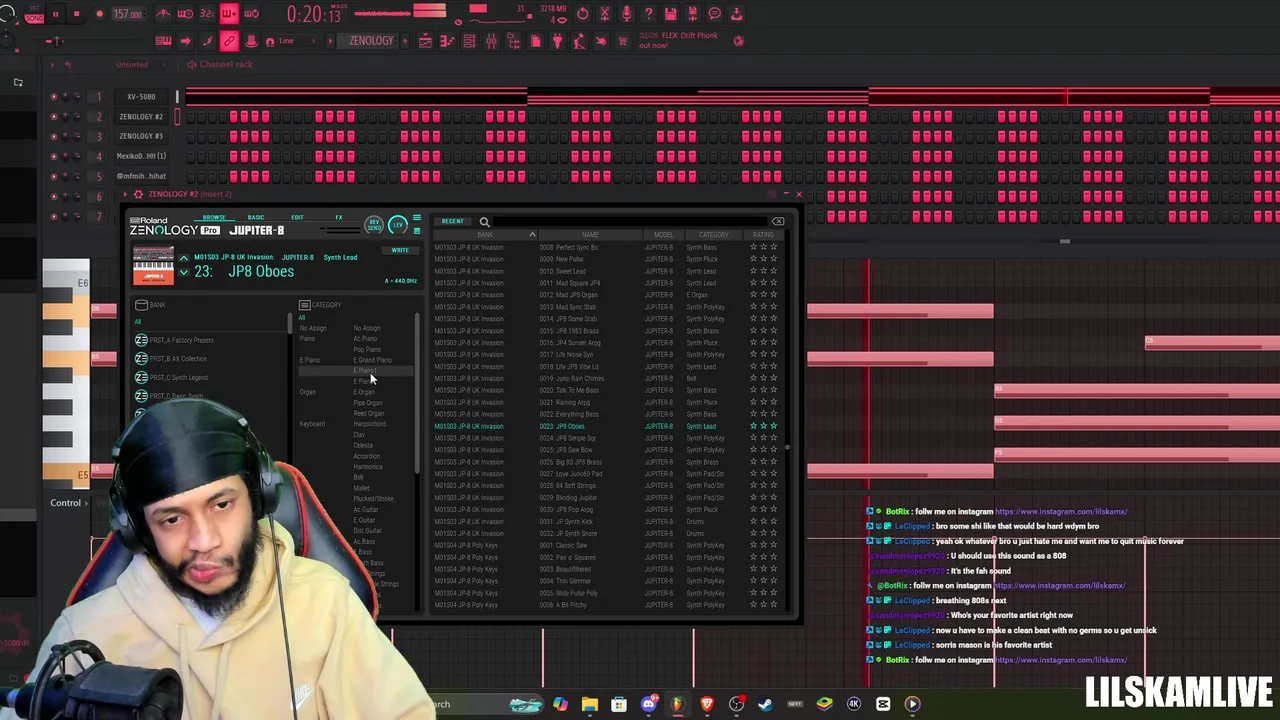Image resolution: width=1280 pixels, height=720 pixels.
Task: Toggle wait for input before recording
Action: [x=185, y=14]
